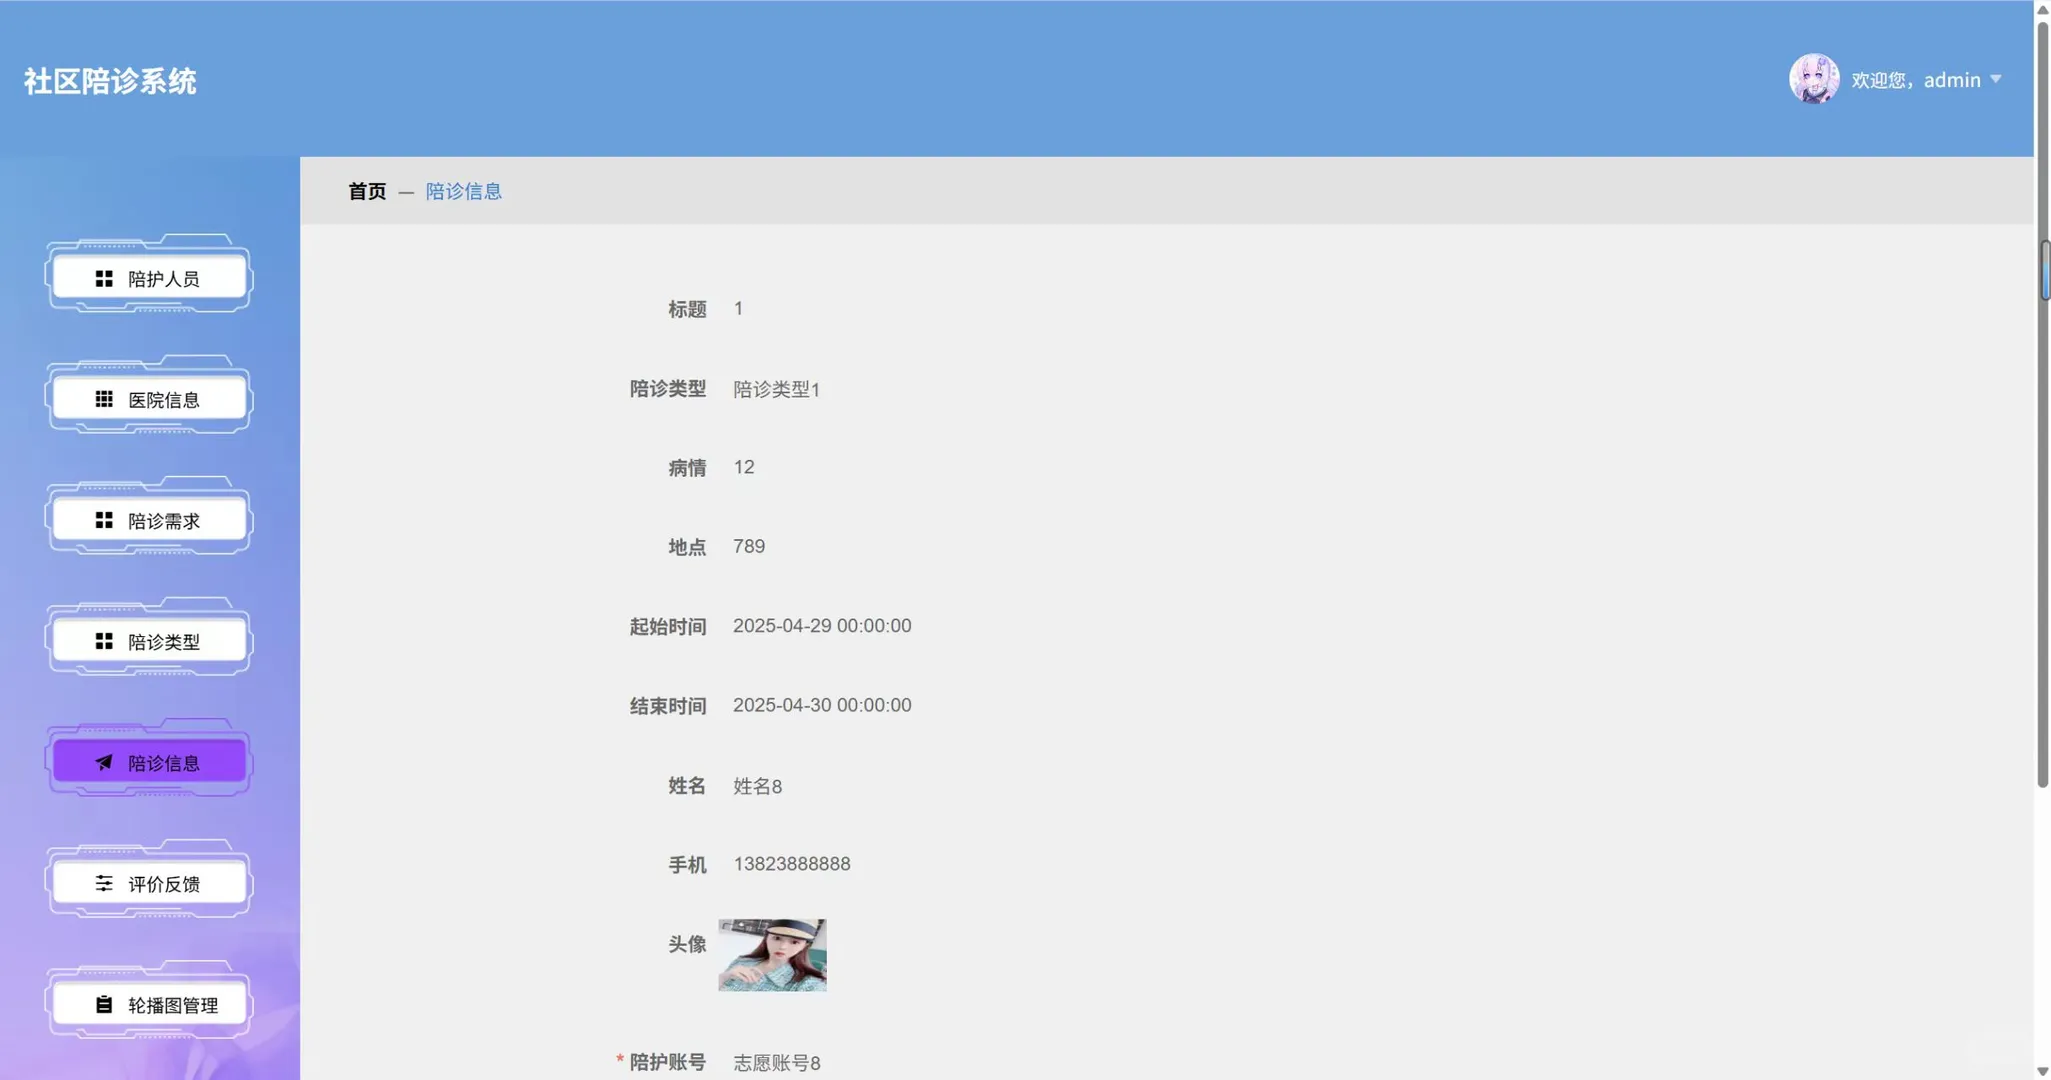
Task: Select the 陪诊类型 sidebar entry
Action: [150, 641]
